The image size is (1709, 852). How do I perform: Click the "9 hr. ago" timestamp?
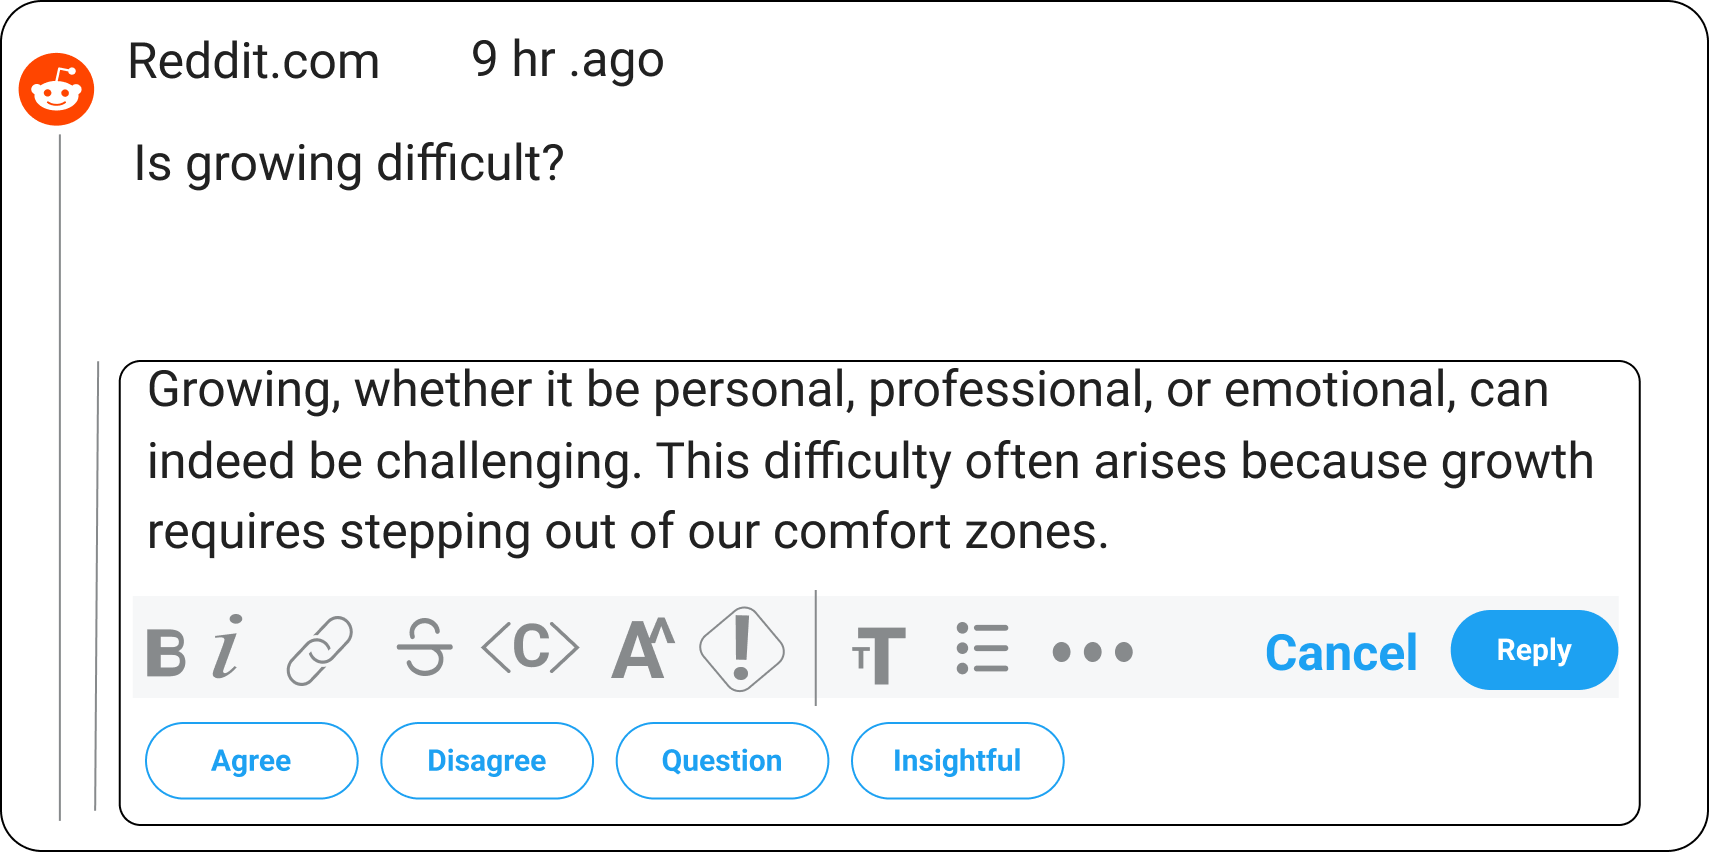[x=567, y=60]
